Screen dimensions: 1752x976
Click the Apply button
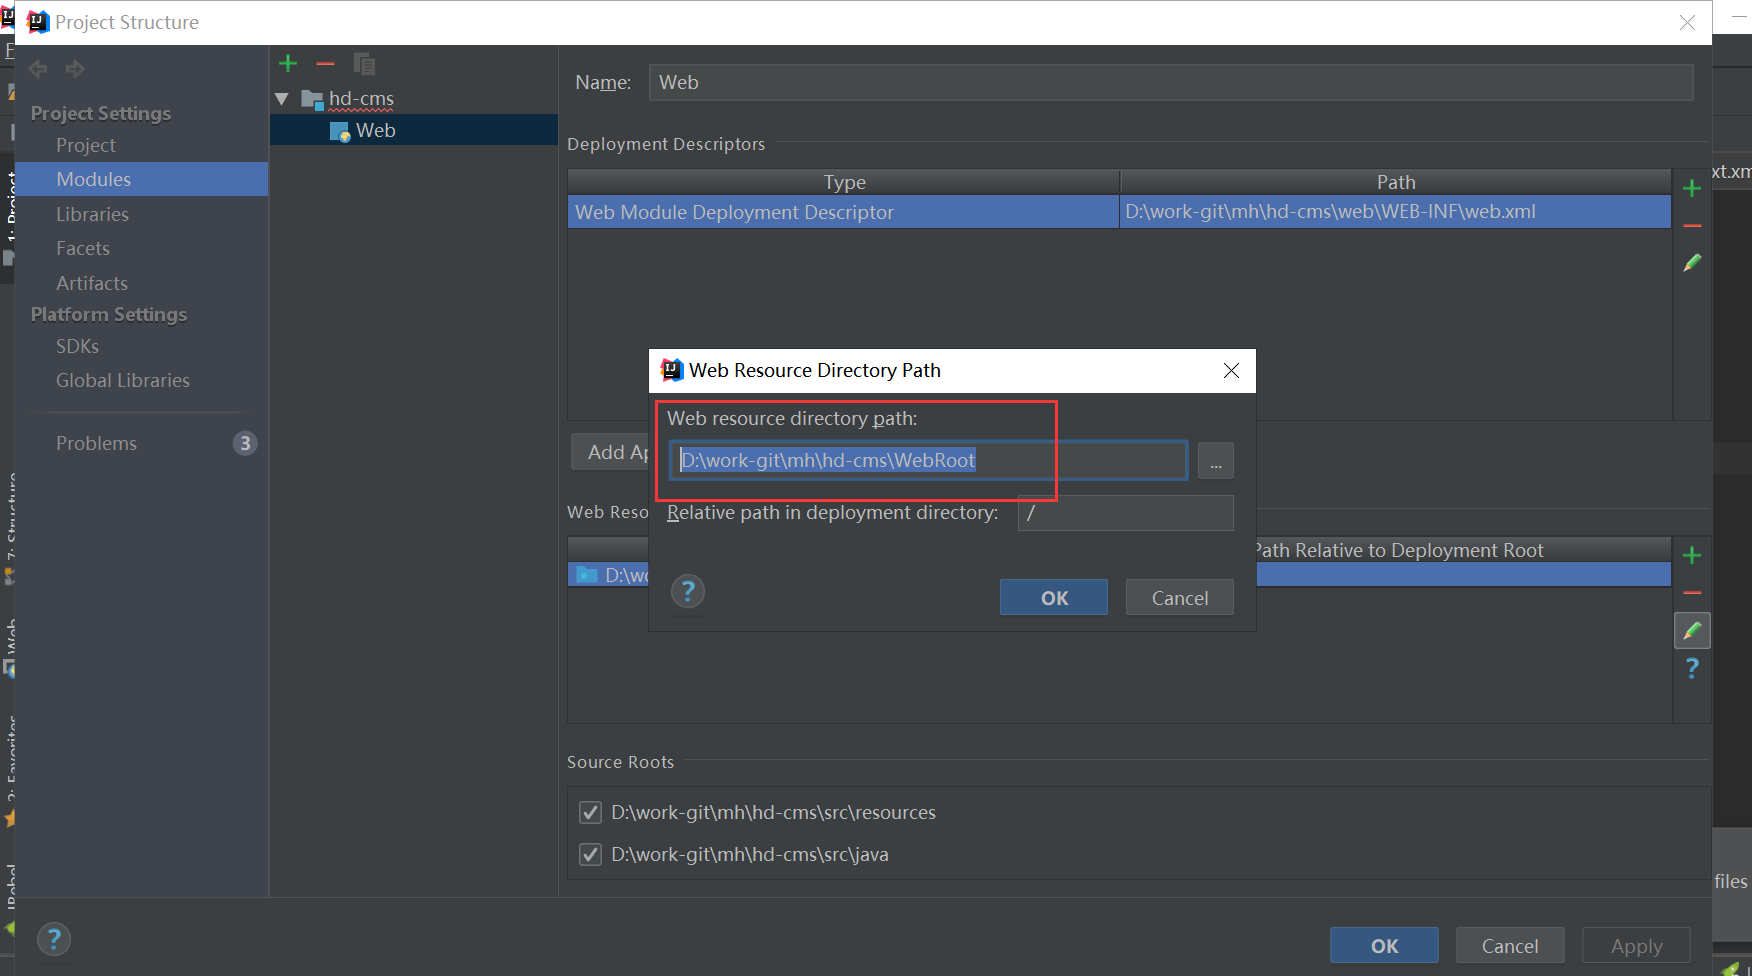tap(1636, 946)
